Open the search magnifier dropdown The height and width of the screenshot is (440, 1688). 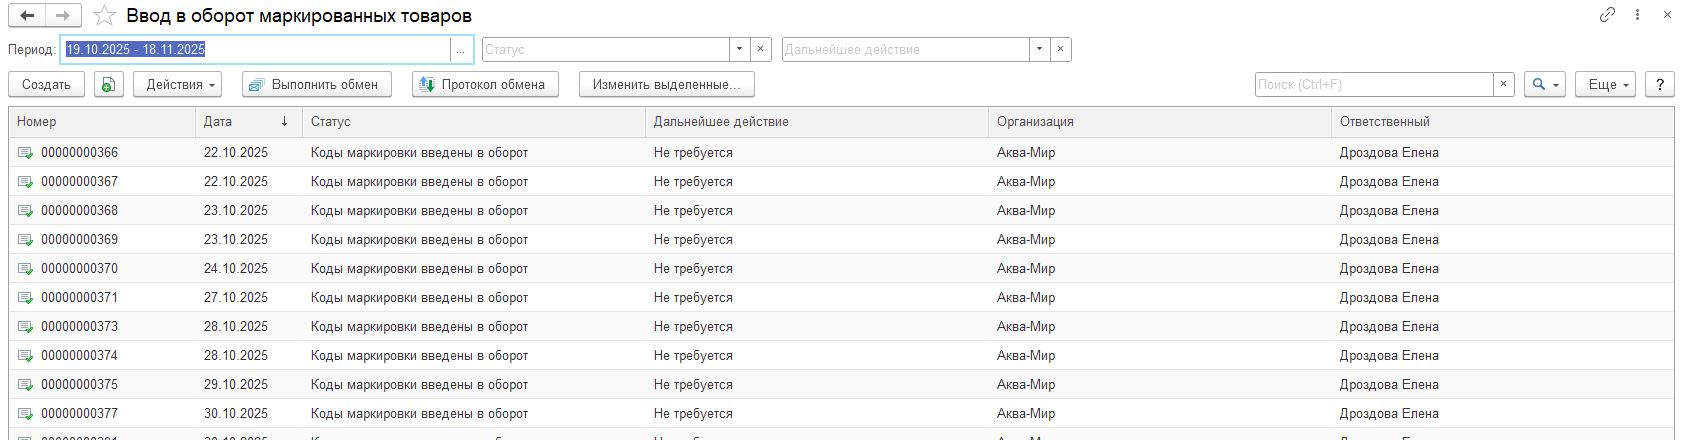point(1544,85)
